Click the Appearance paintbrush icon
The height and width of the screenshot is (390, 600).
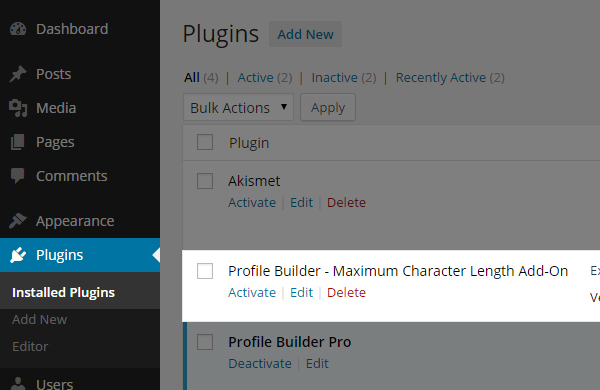tap(18, 221)
